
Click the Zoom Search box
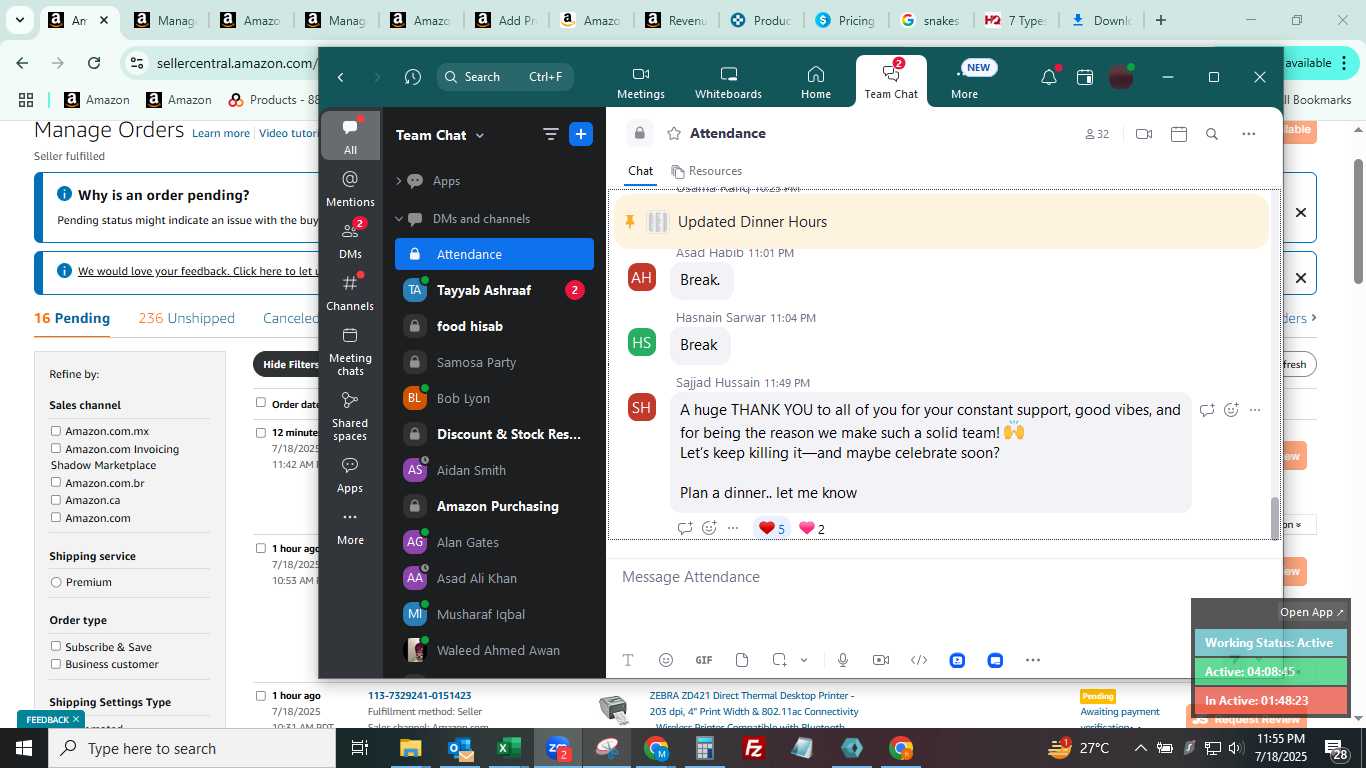505,77
